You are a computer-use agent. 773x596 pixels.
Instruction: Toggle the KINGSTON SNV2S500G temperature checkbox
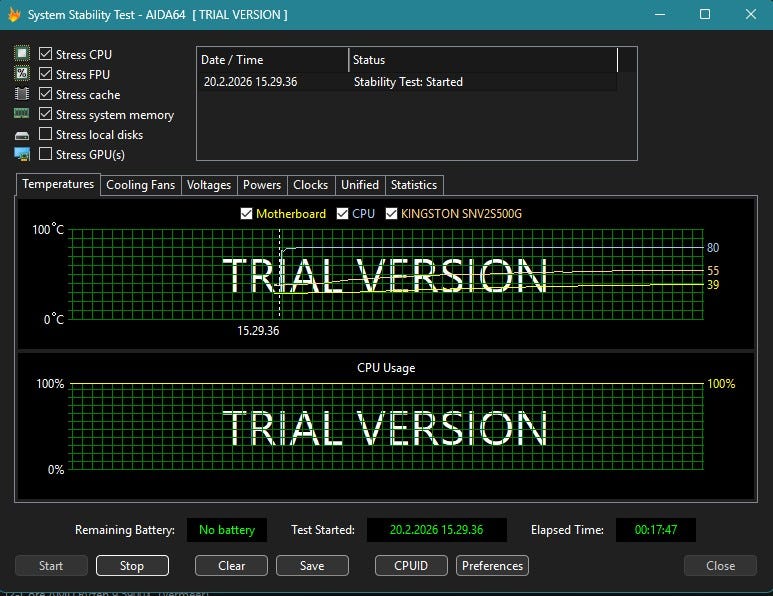pos(392,214)
